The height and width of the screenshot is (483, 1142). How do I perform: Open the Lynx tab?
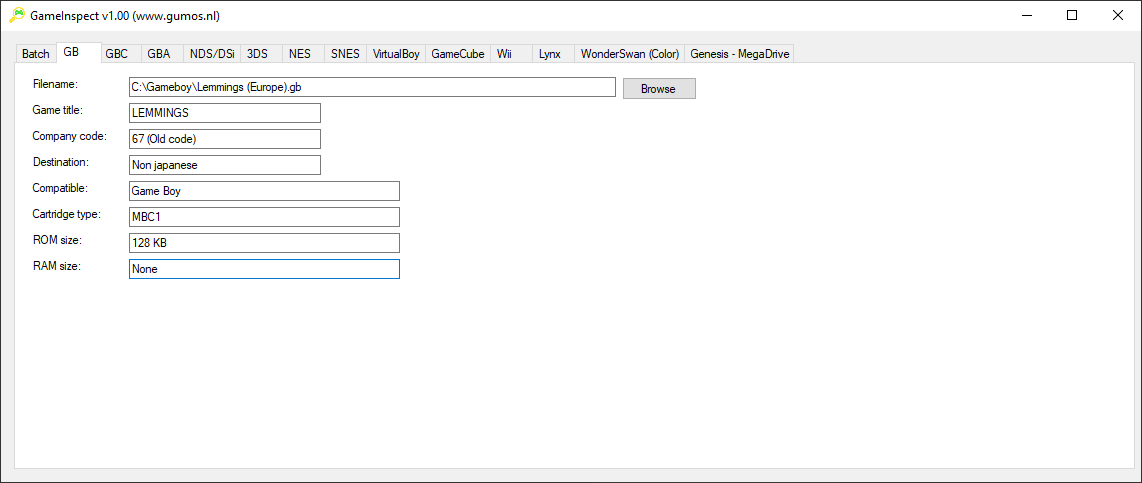pyautogui.click(x=550, y=54)
